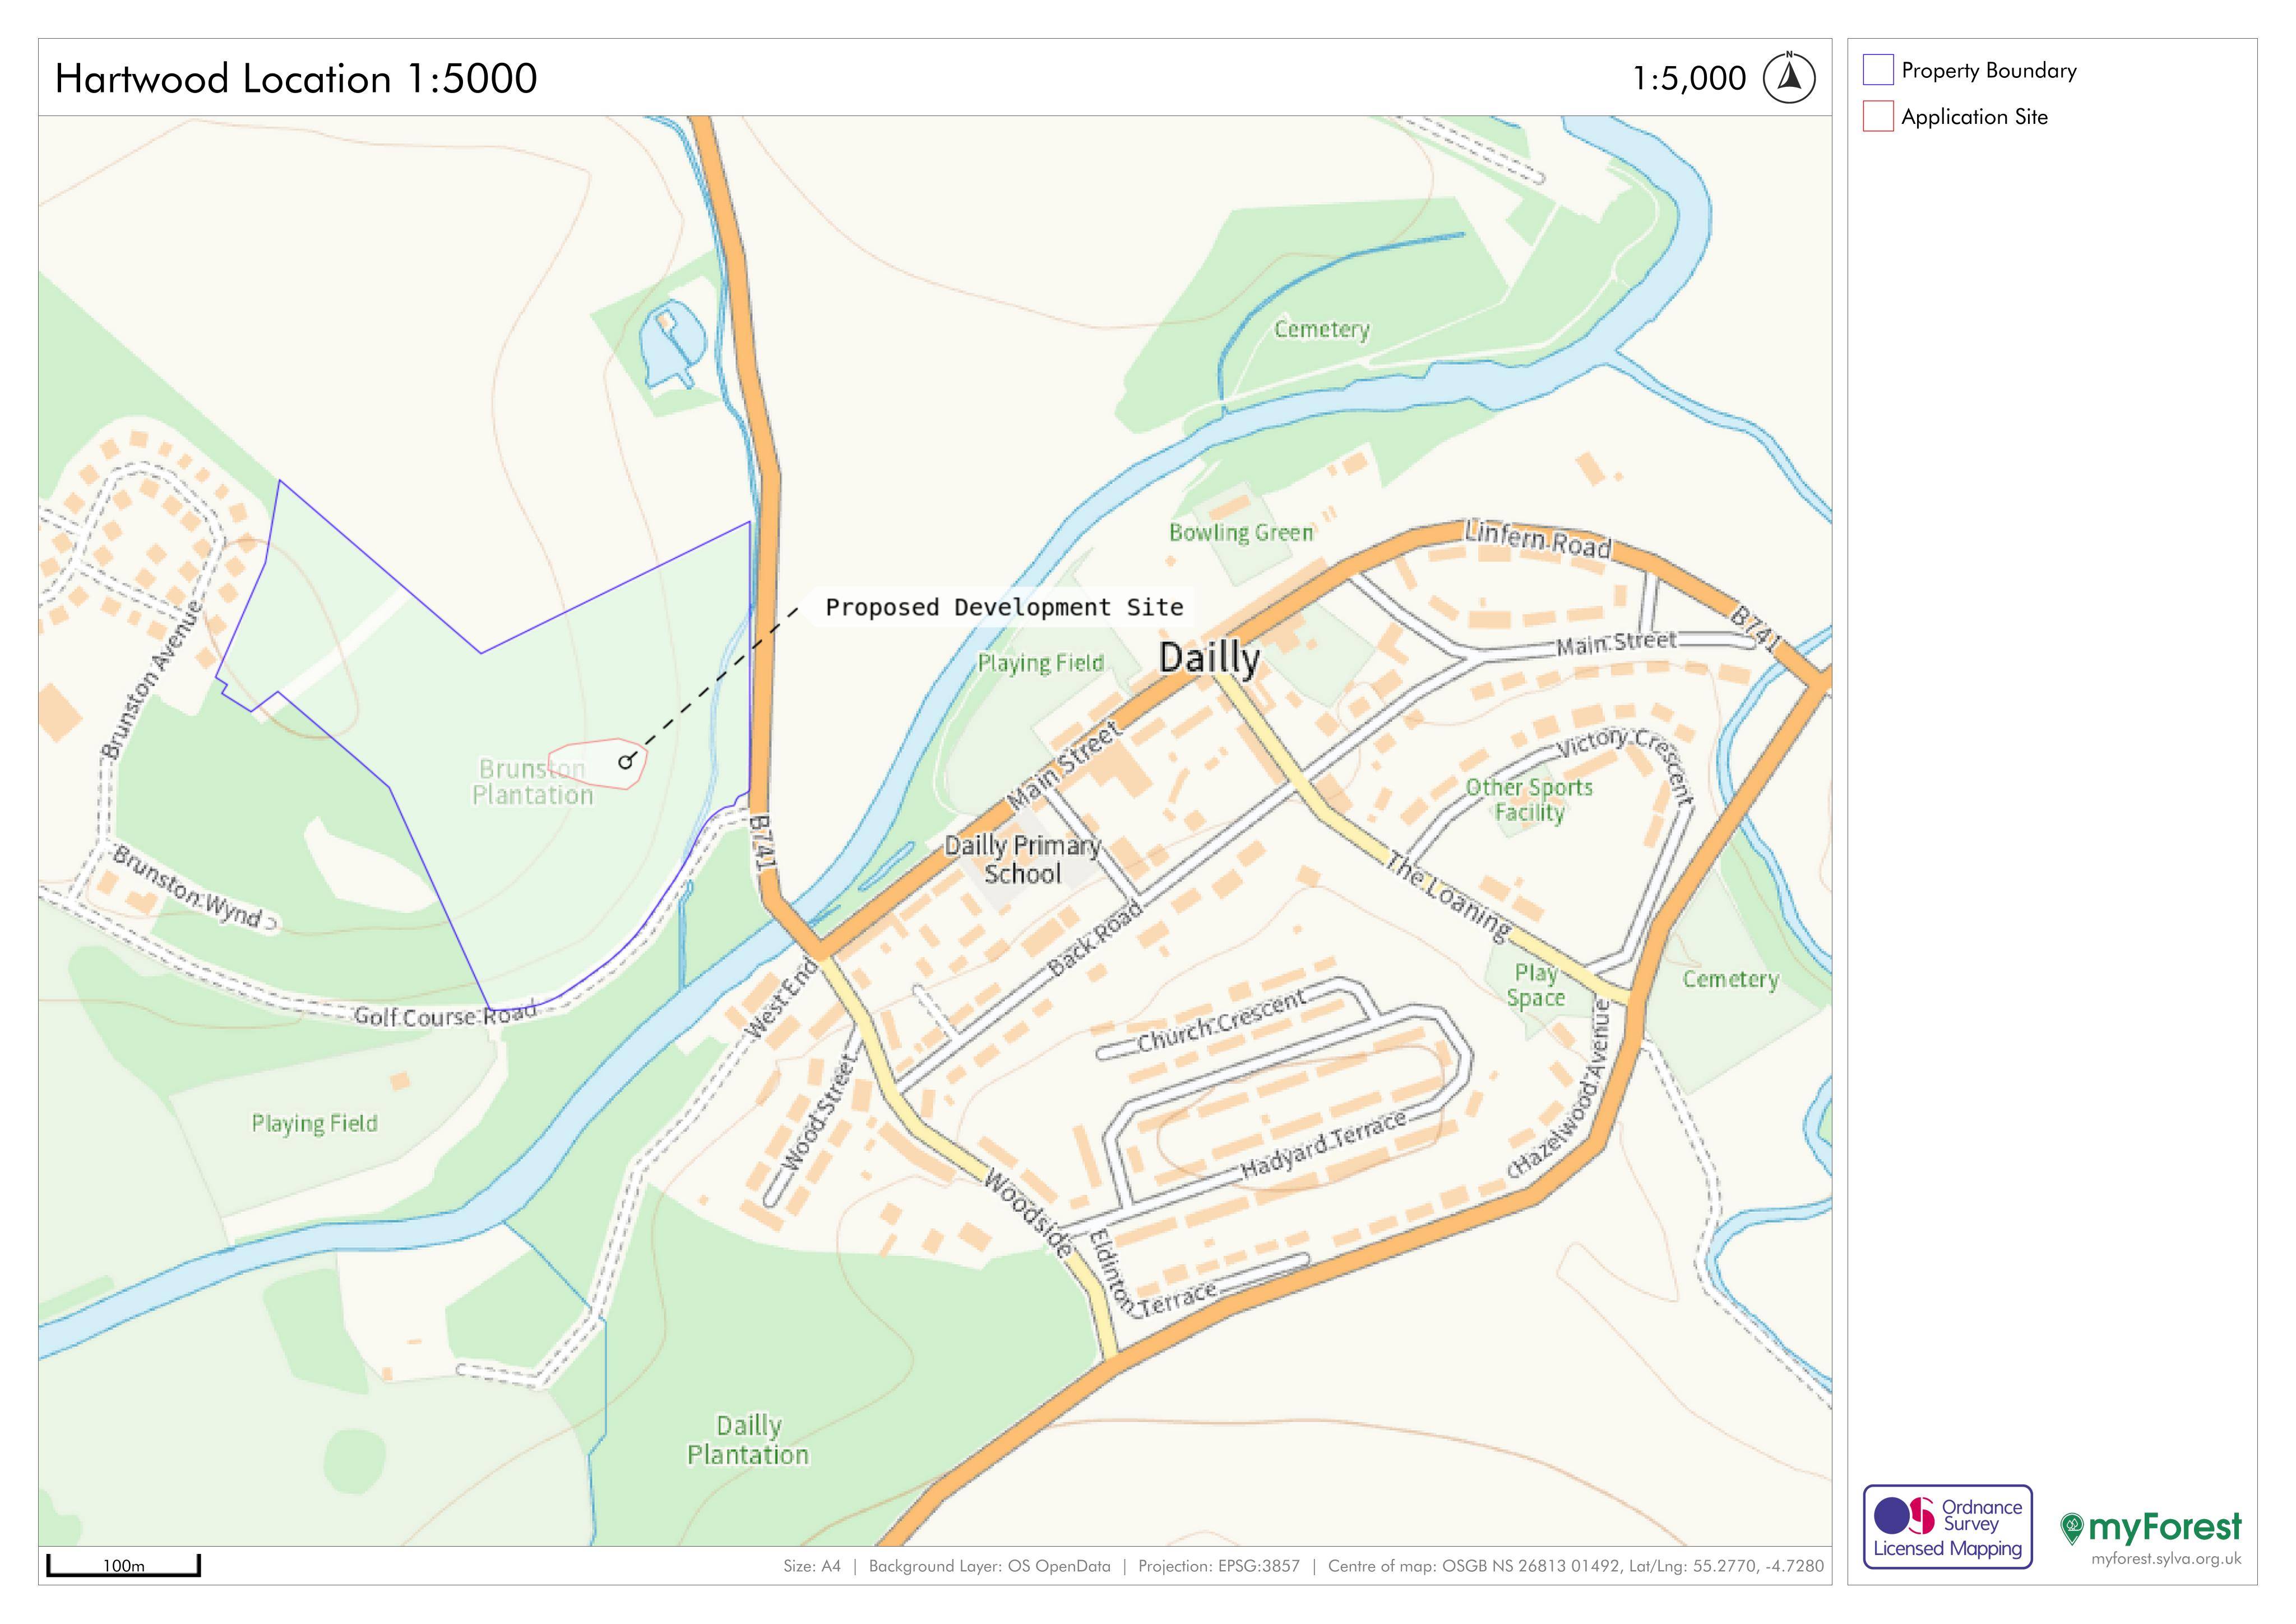Click the north arrow compass icon

tap(1789, 78)
